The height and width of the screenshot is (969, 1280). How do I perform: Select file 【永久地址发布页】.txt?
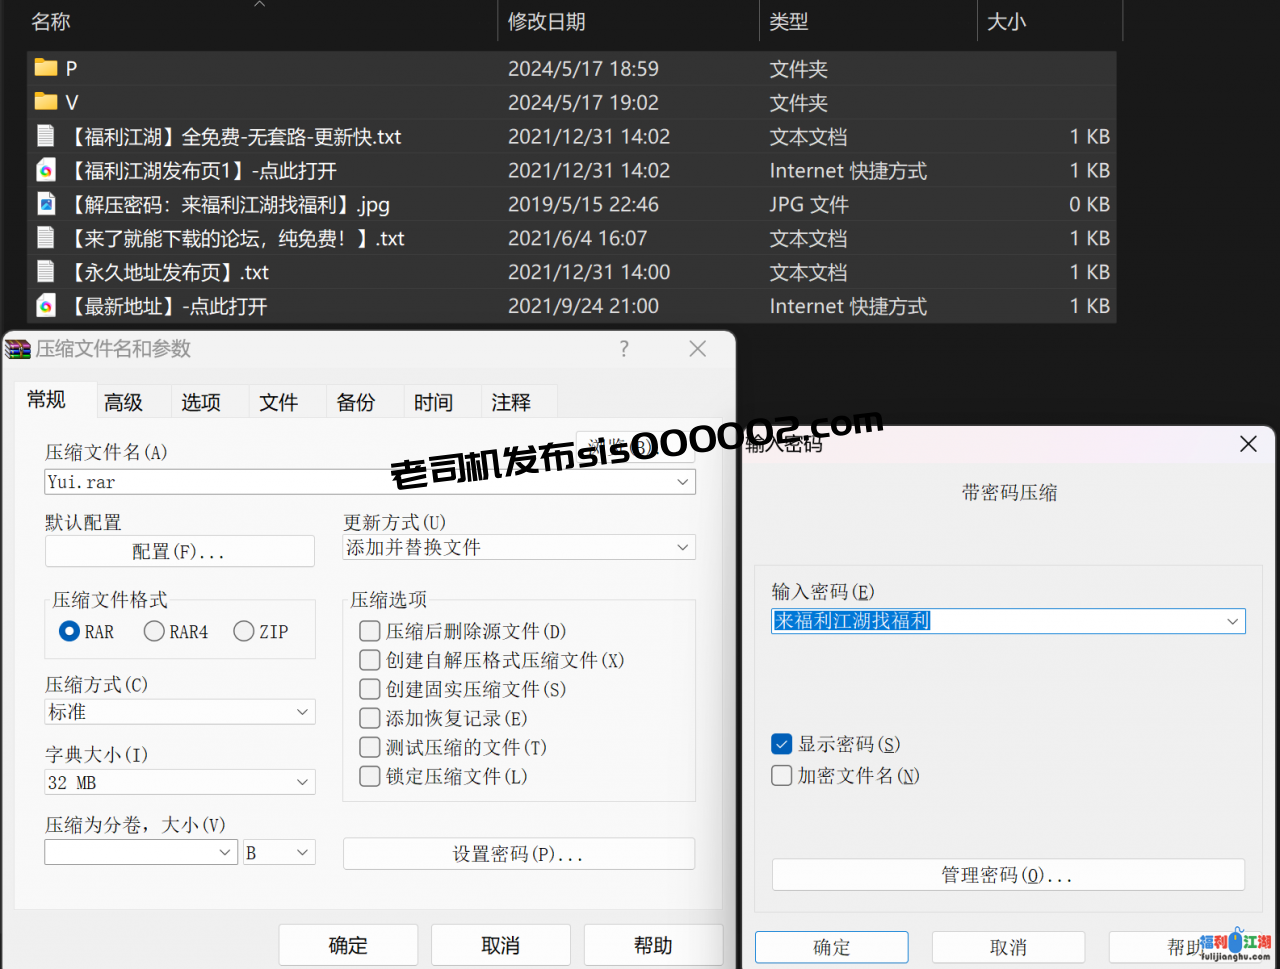click(168, 272)
